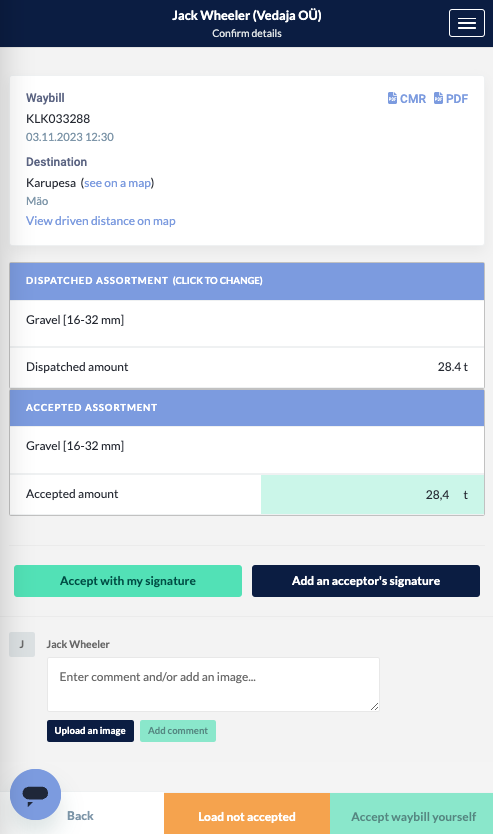
Task: Open the hamburger menu
Action: coord(466,23)
